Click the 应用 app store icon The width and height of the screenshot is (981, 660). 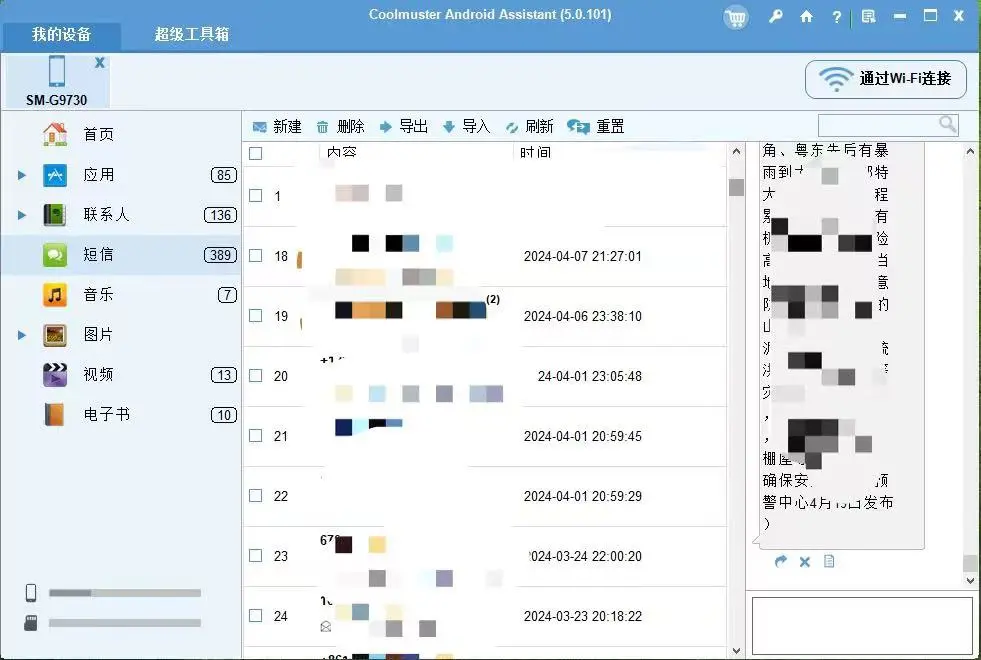click(55, 175)
